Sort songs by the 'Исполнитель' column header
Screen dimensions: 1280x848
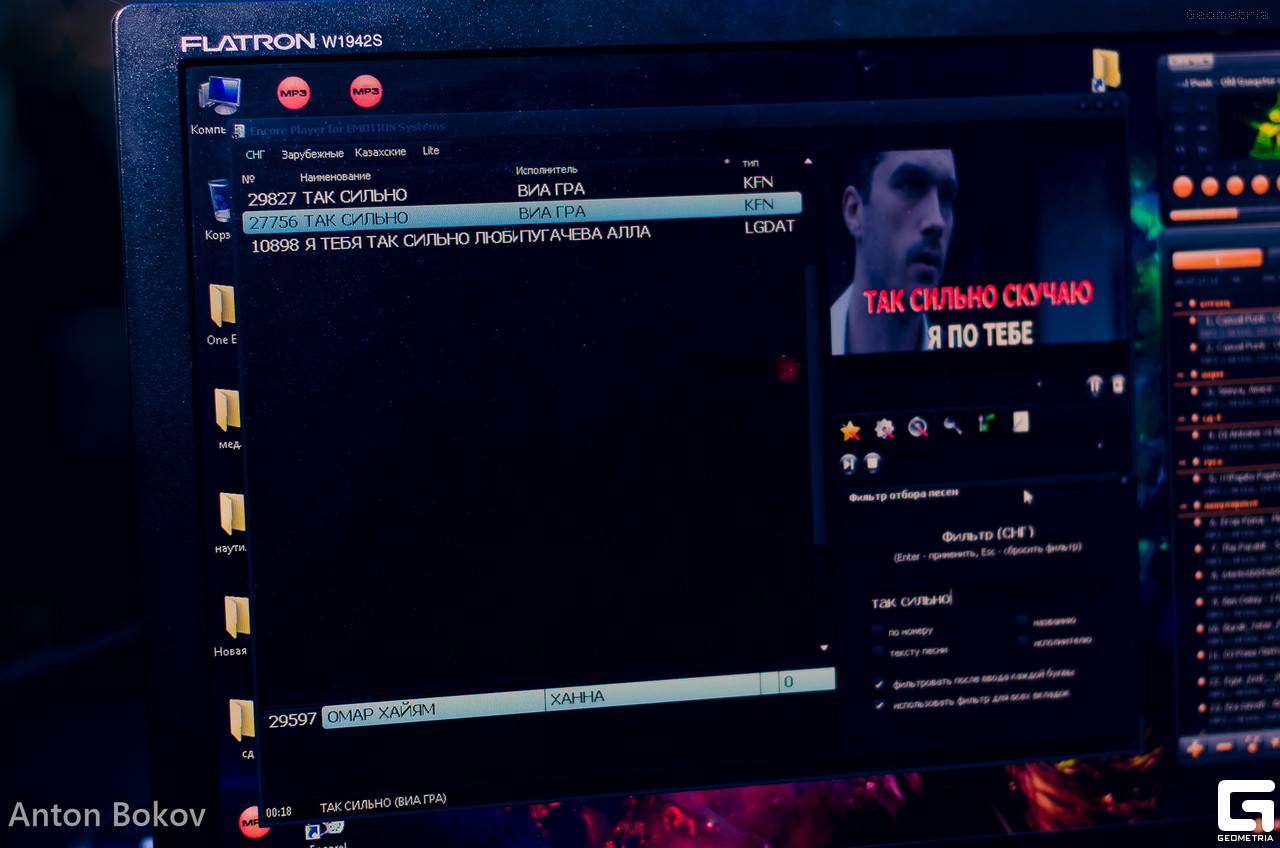546,170
